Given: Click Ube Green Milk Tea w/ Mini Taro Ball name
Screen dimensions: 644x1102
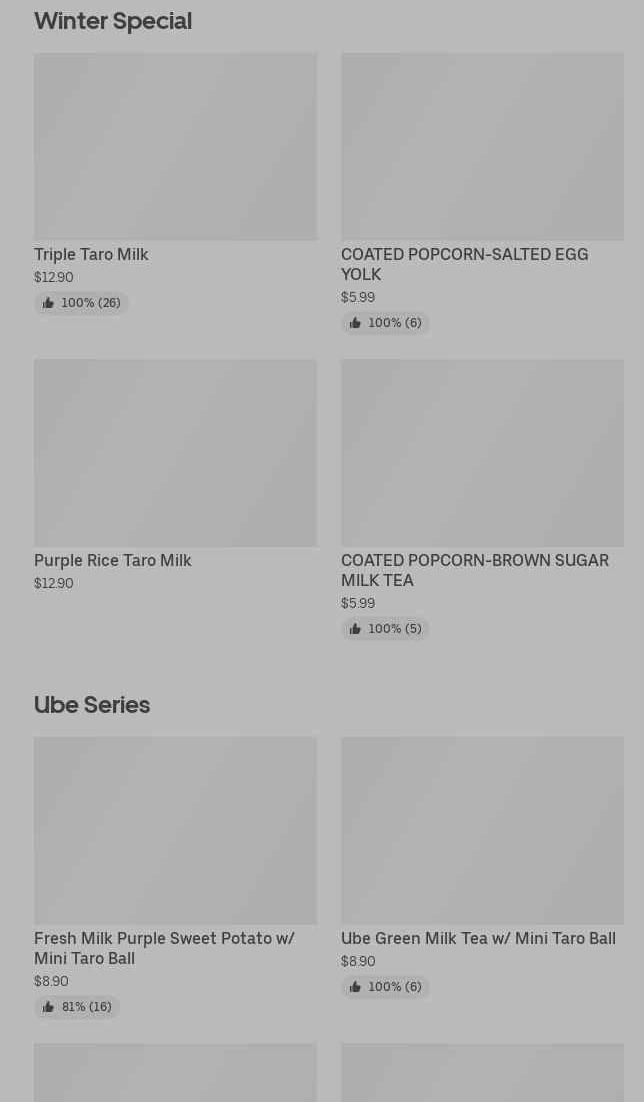Looking at the screenshot, I should [478, 939].
